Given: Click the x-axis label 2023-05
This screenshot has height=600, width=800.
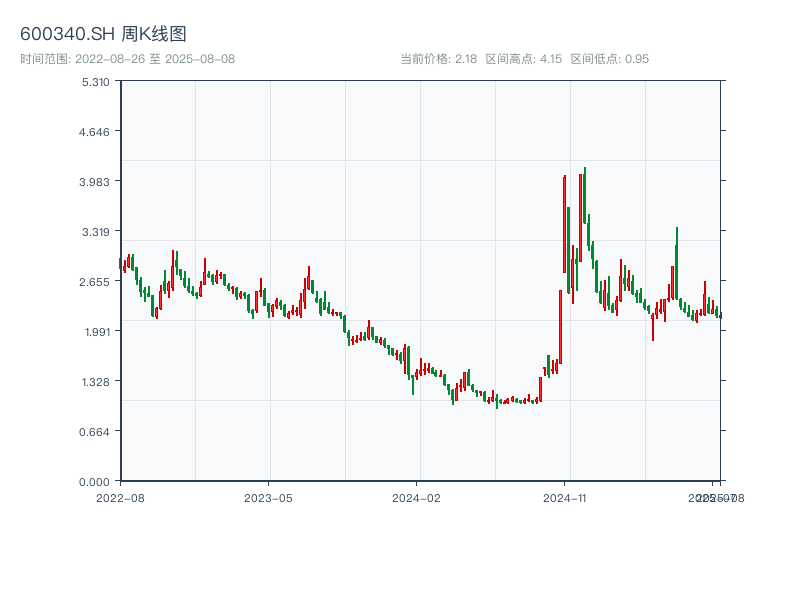Looking at the screenshot, I should point(268,498).
